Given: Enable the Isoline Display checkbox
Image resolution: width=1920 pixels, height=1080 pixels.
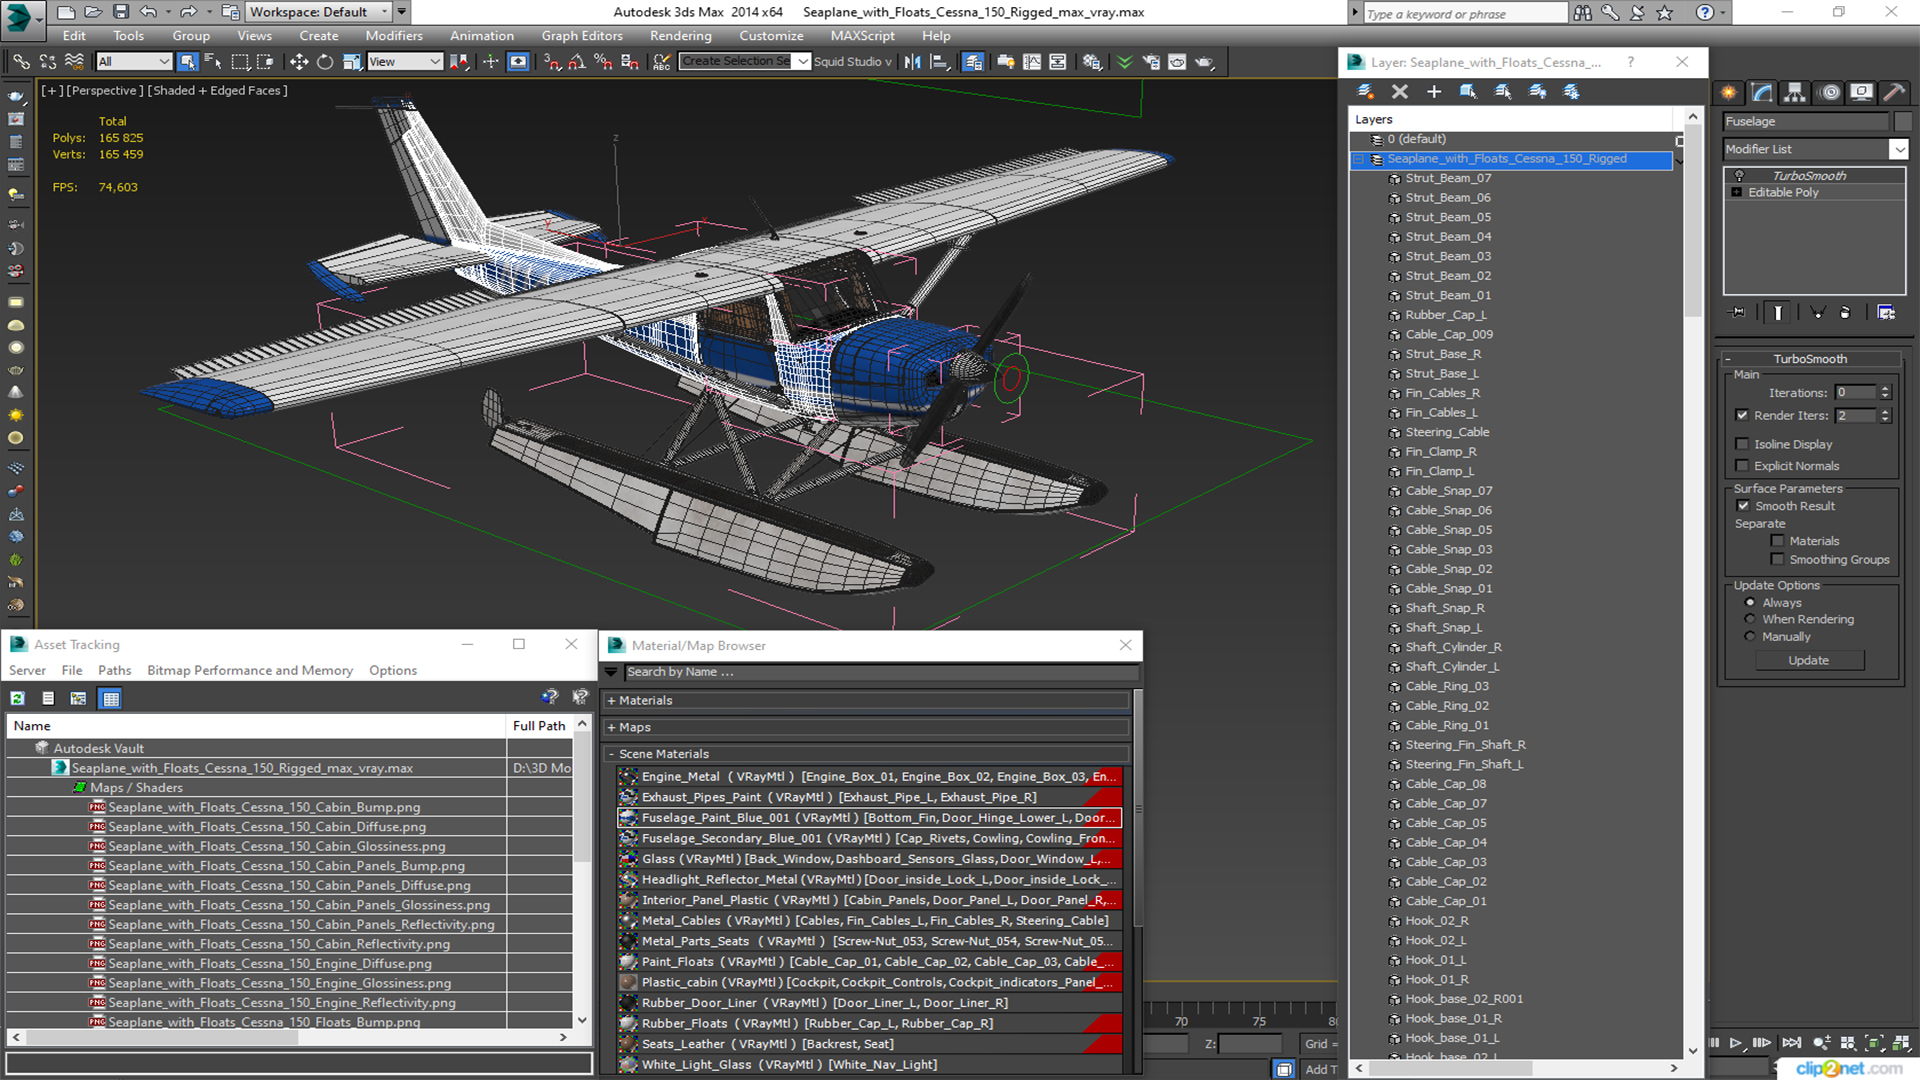Looking at the screenshot, I should tap(1742, 444).
